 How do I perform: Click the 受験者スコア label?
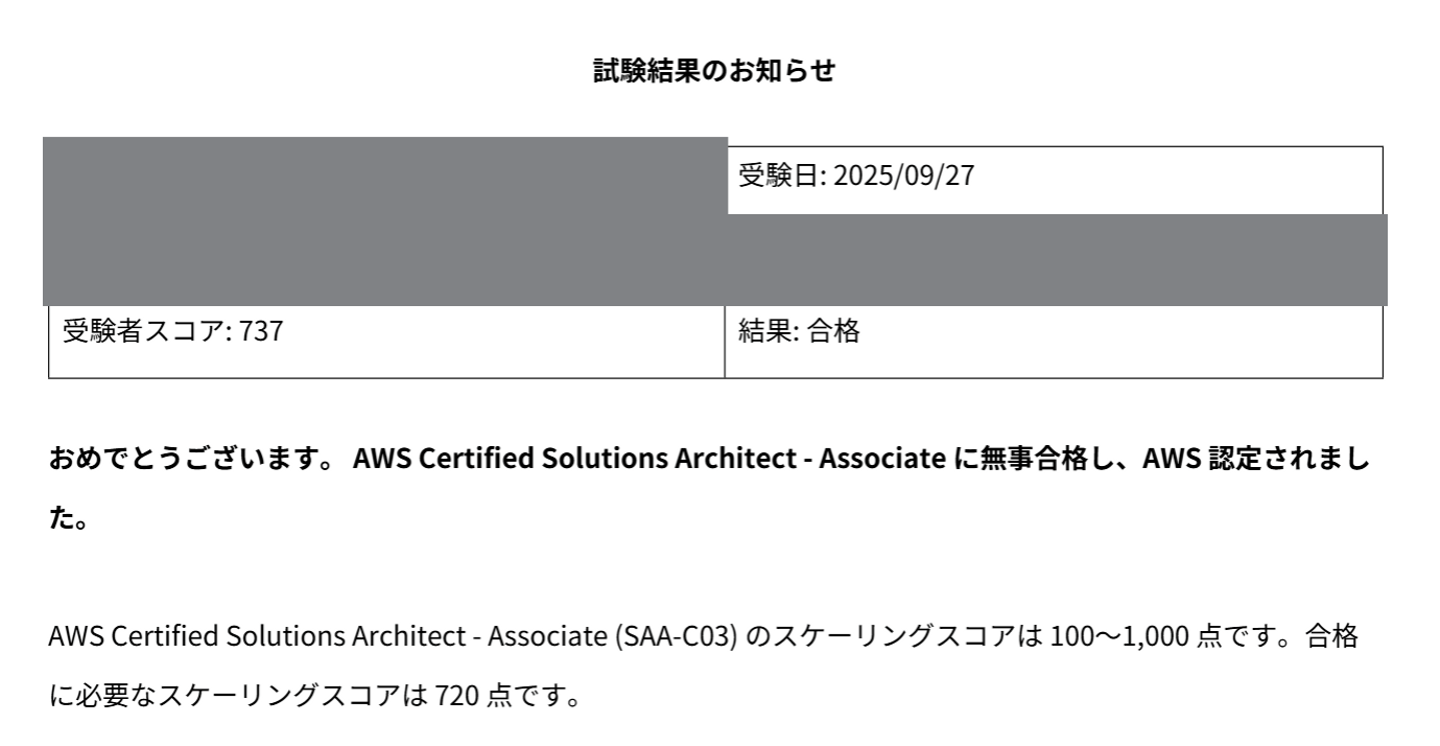click(146, 331)
